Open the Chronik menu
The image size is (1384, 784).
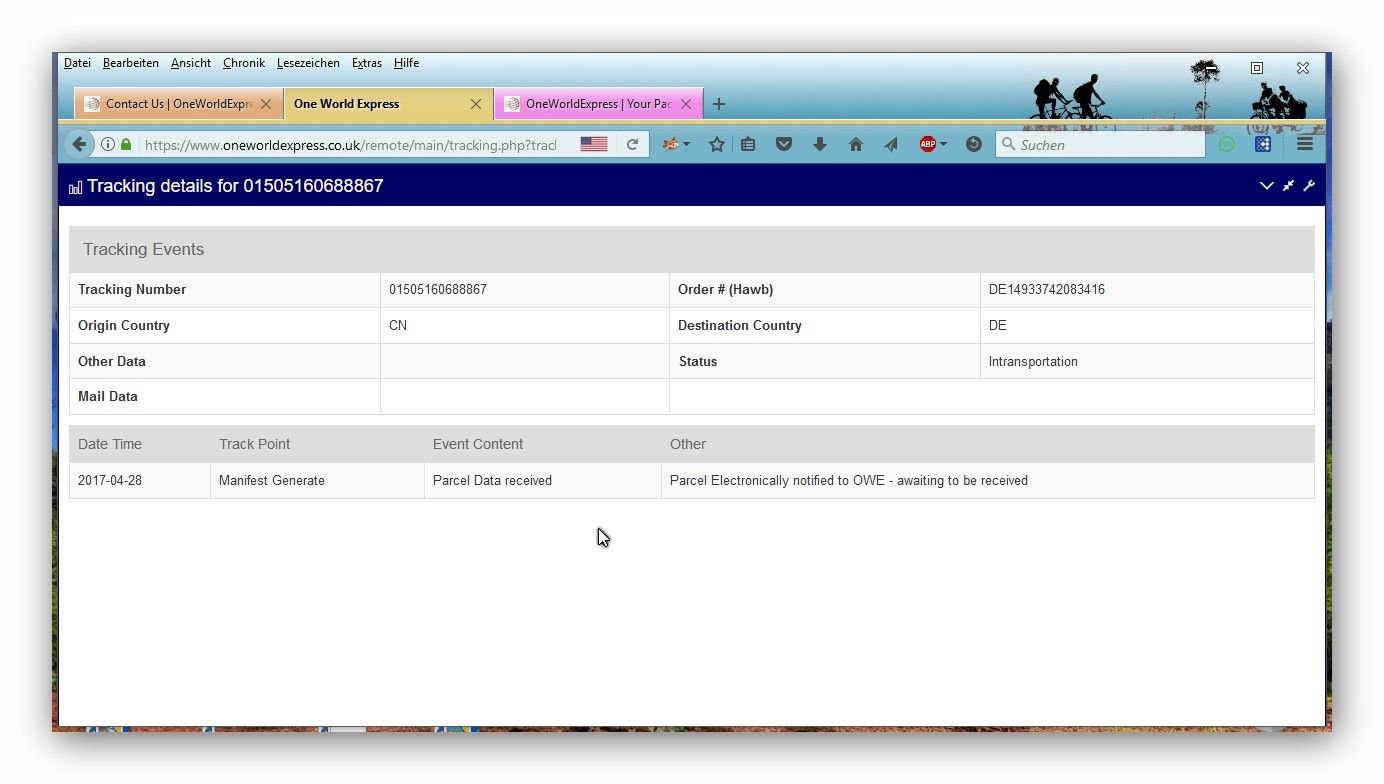coord(244,63)
